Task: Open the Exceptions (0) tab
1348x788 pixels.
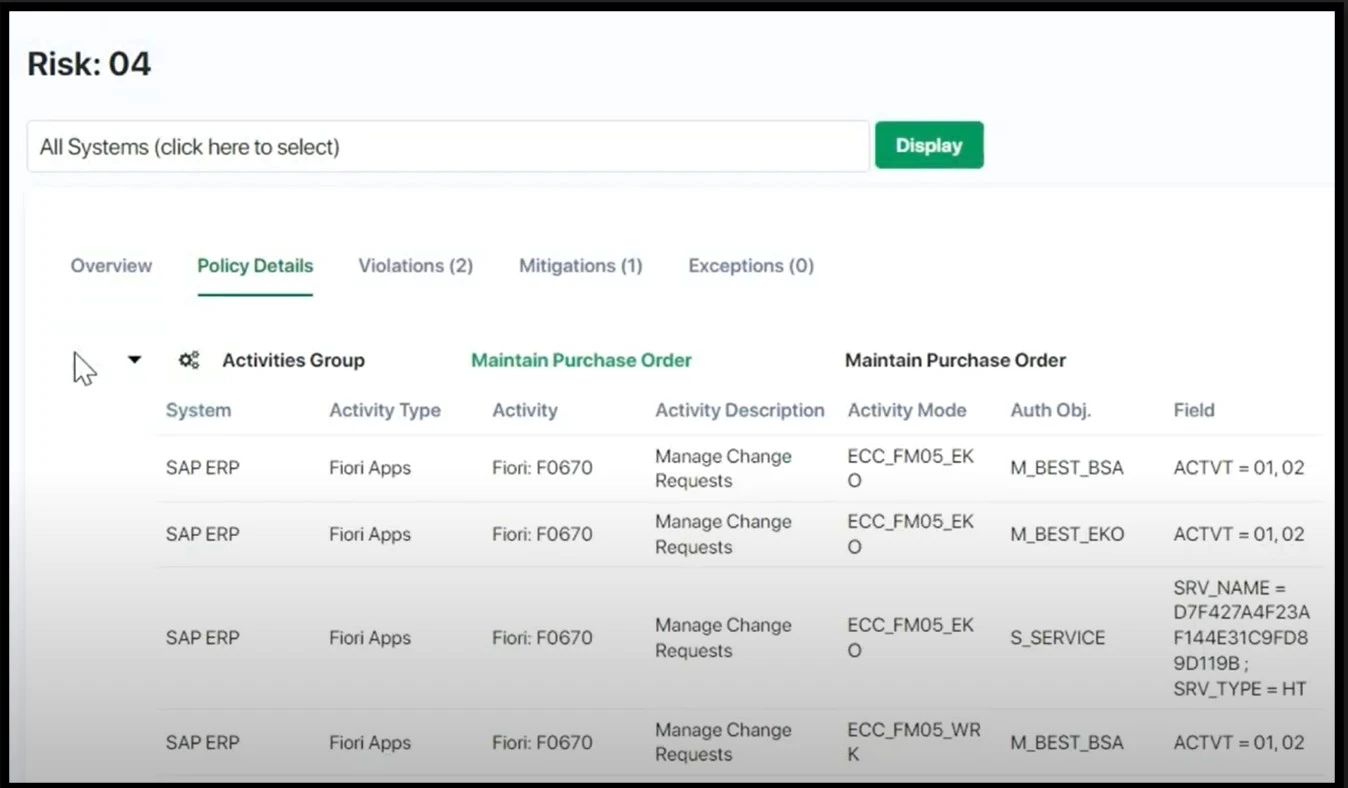Action: pyautogui.click(x=750, y=265)
